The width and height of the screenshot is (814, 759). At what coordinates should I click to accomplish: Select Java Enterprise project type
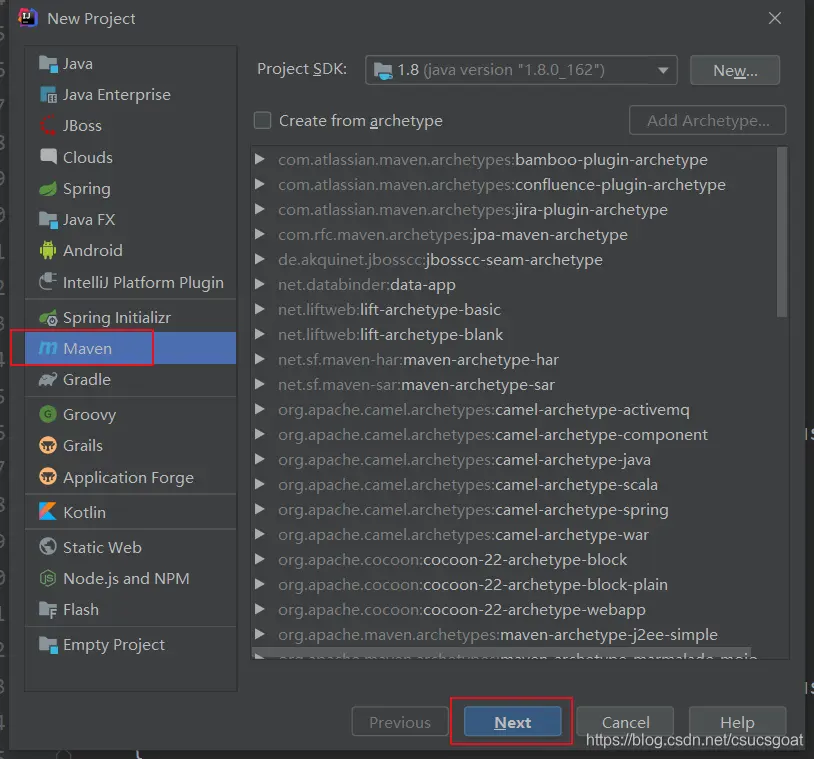click(116, 95)
